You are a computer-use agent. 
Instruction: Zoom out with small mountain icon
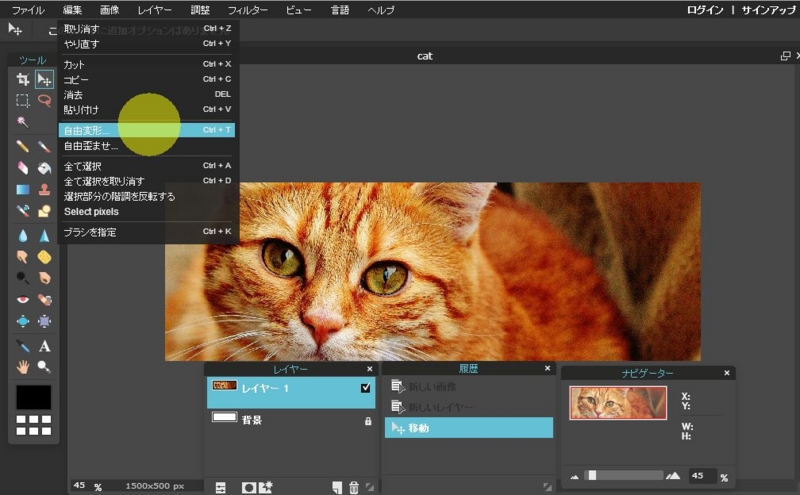coord(574,477)
